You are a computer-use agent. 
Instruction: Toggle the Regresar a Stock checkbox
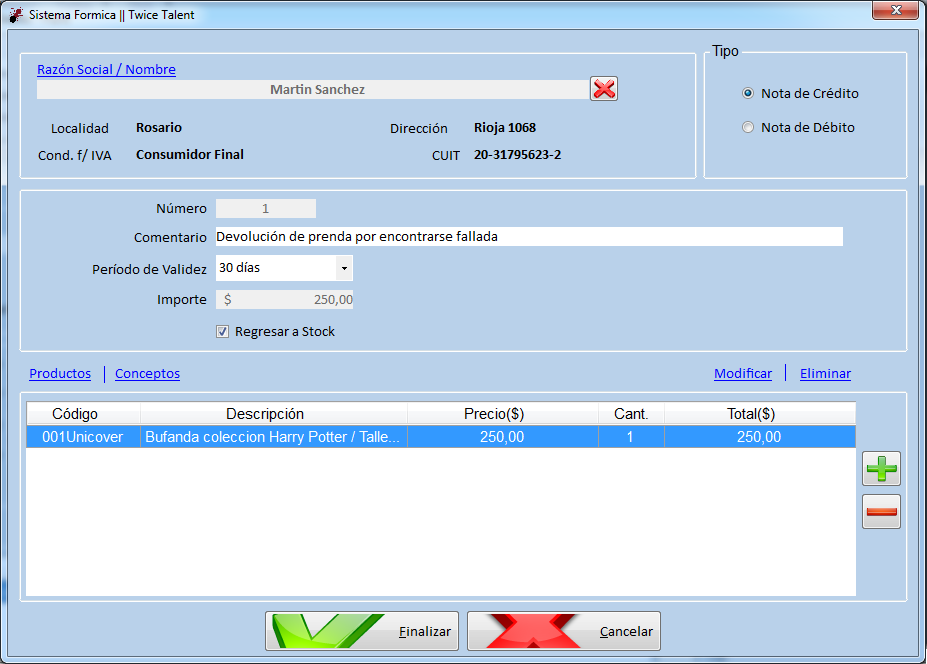[222, 332]
